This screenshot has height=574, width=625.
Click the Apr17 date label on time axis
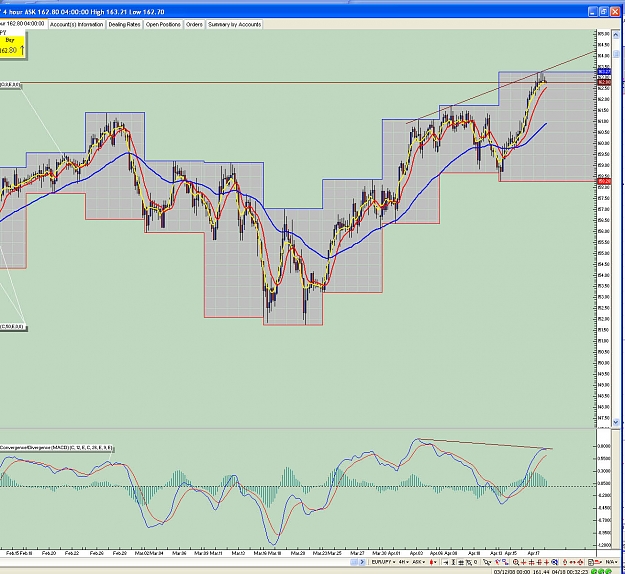point(534,553)
